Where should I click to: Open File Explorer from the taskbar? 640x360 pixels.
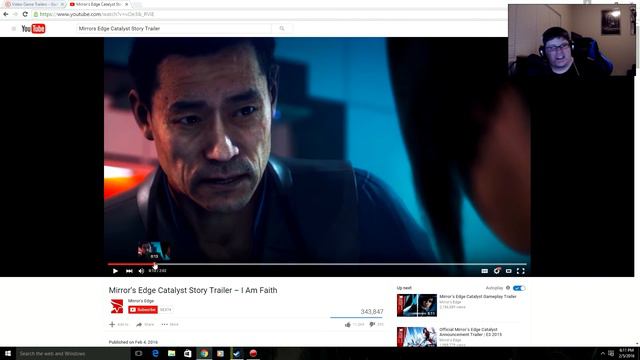click(x=171, y=353)
